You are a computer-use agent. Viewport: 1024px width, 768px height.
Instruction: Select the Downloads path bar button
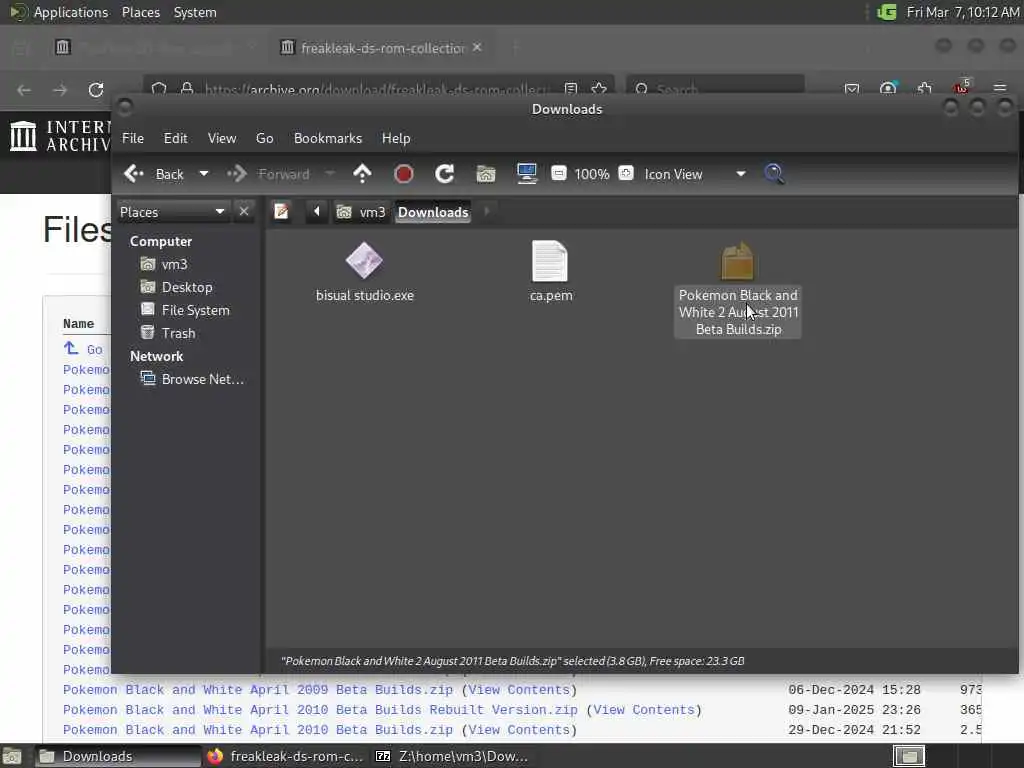click(x=433, y=212)
